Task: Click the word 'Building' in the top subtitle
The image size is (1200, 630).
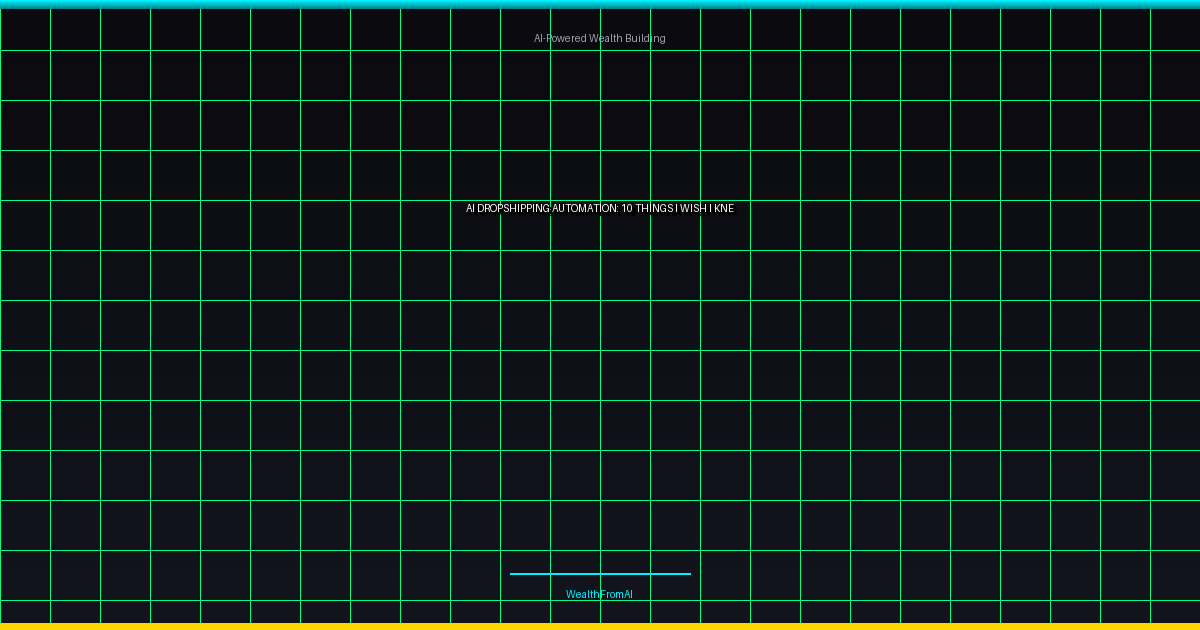Action: [x=645, y=38]
